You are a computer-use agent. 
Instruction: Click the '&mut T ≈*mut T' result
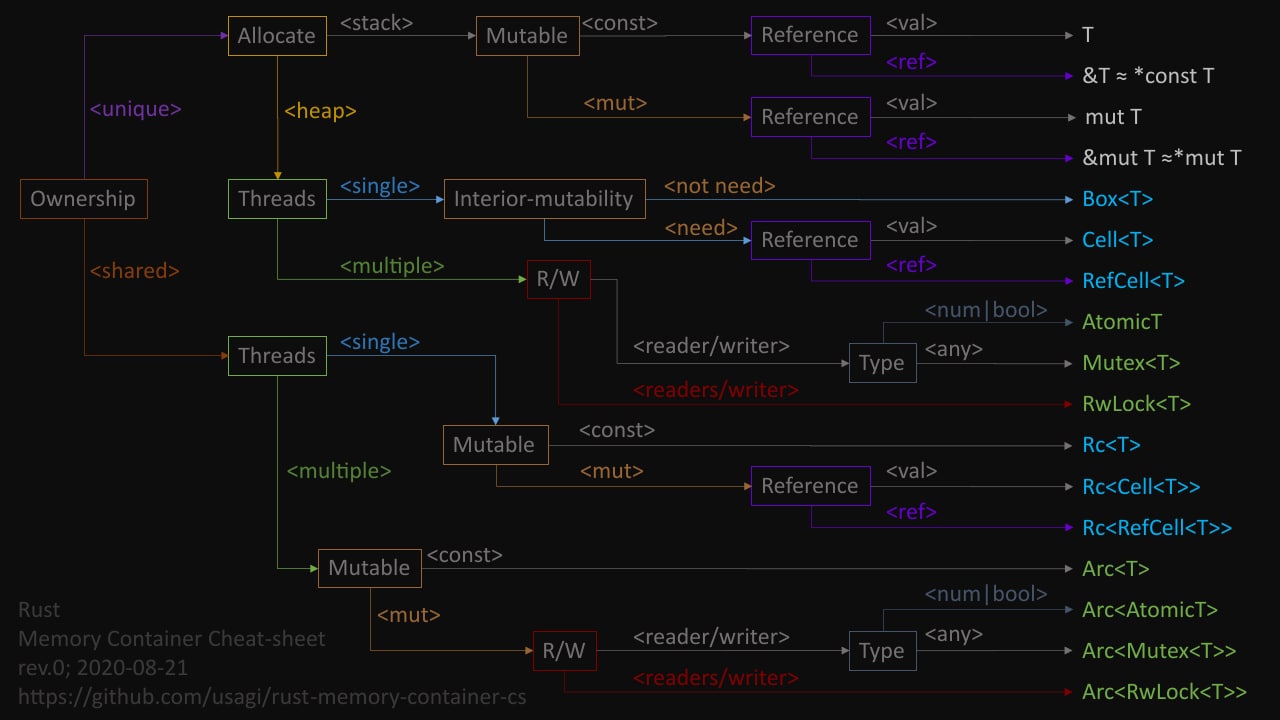tap(1162, 158)
